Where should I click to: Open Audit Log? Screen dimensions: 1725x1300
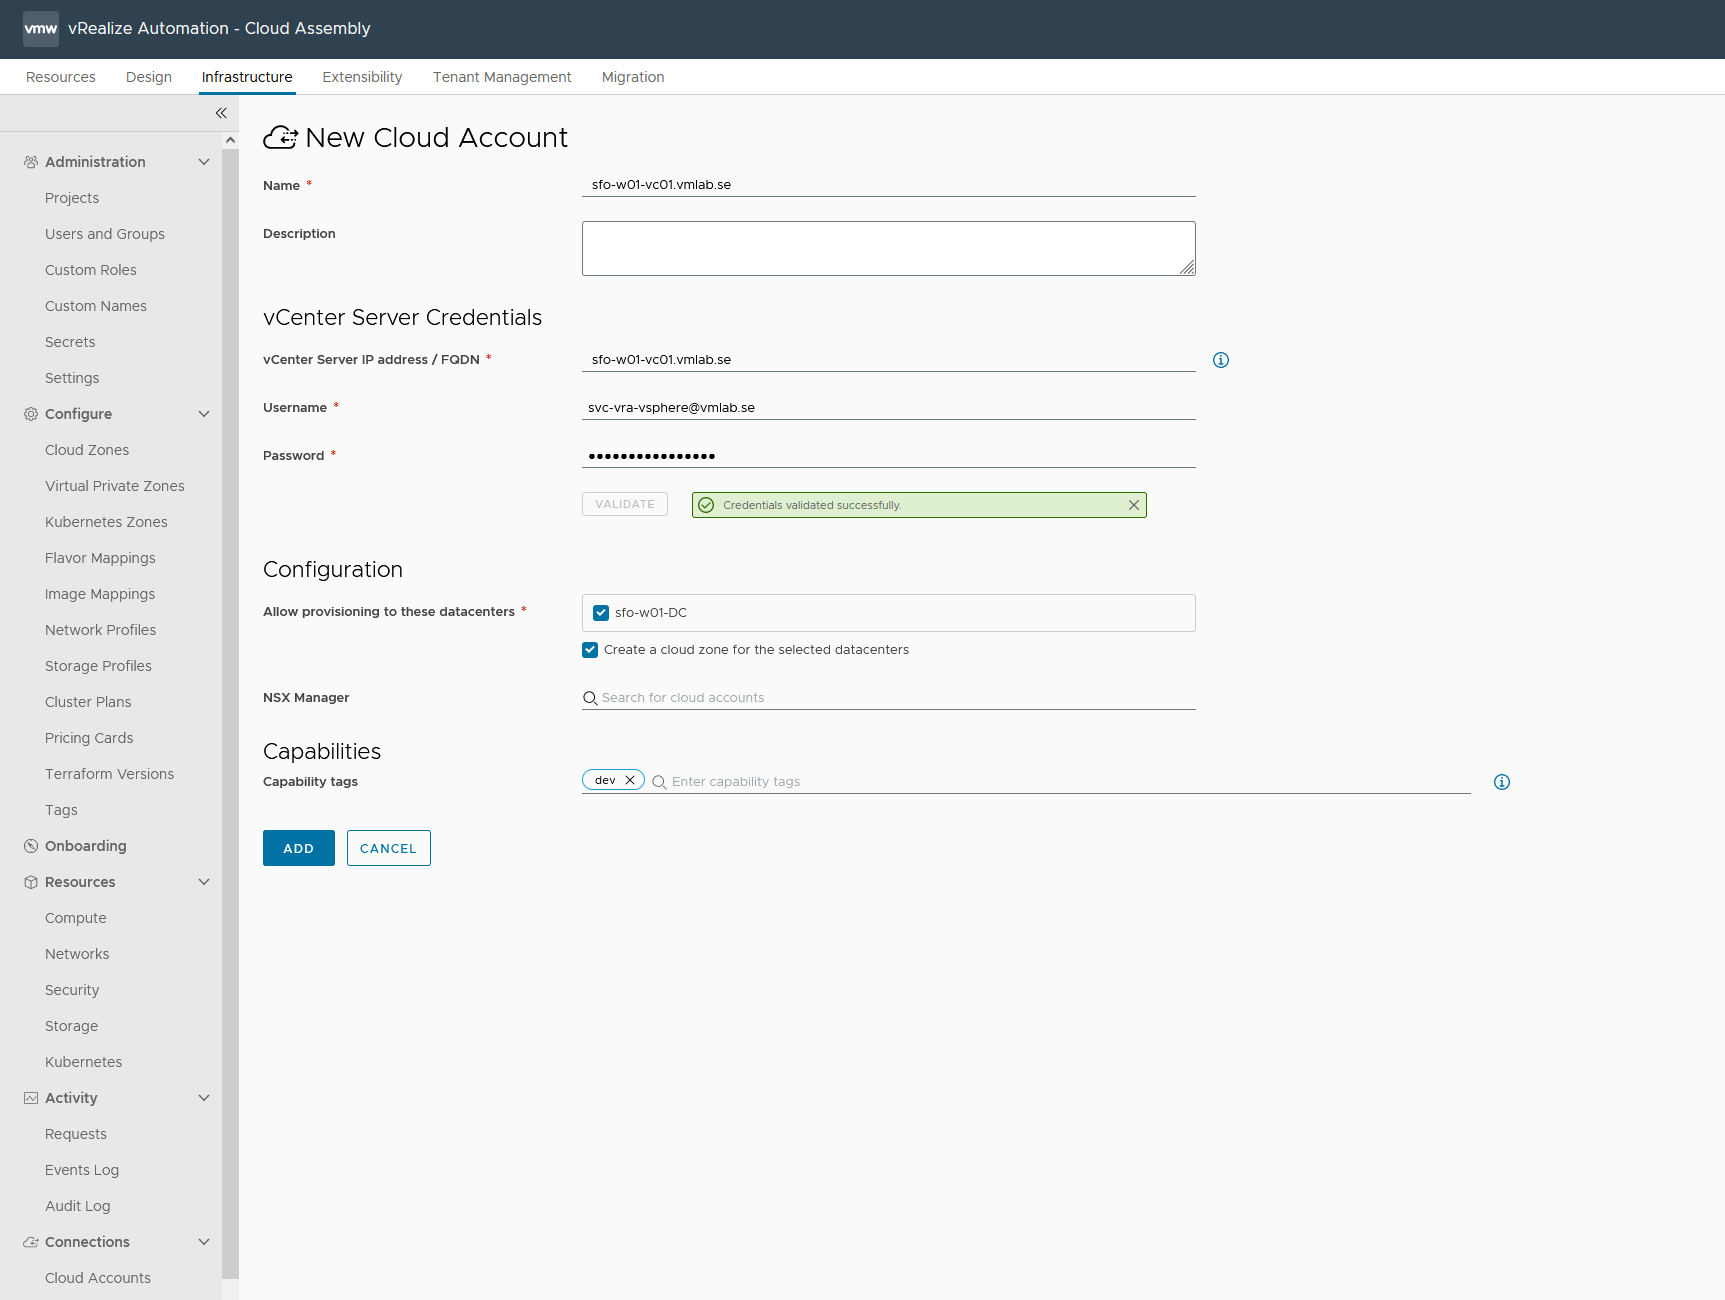coord(78,1206)
